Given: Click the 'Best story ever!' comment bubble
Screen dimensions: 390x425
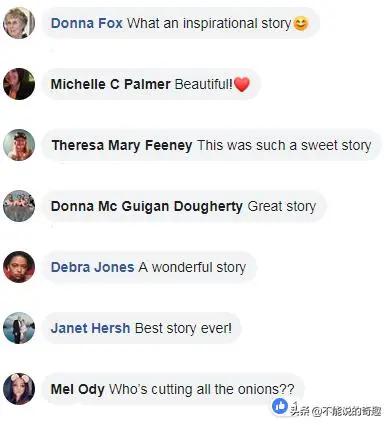Looking at the screenshot, I should pos(142,328).
